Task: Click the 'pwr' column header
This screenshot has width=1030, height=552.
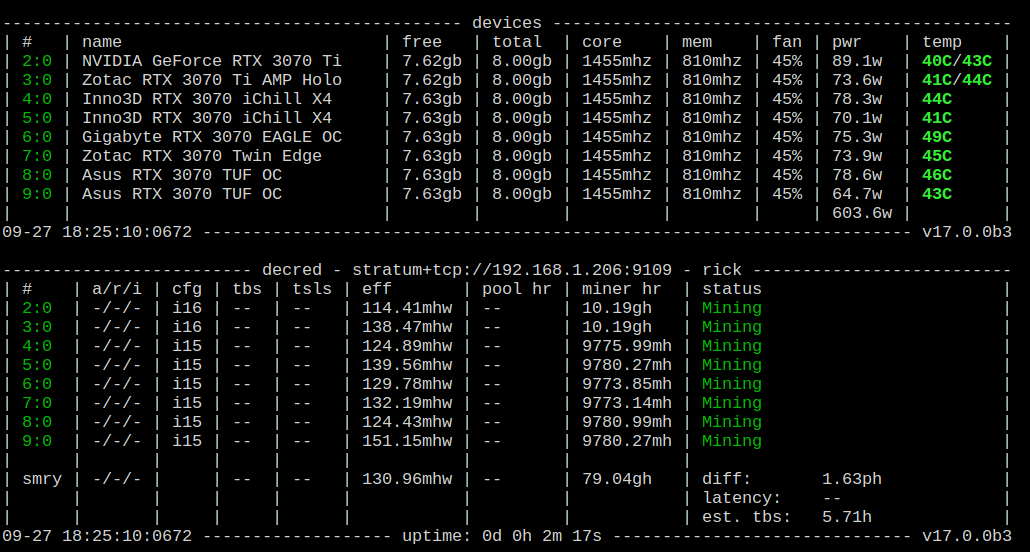Action: click(x=847, y=42)
